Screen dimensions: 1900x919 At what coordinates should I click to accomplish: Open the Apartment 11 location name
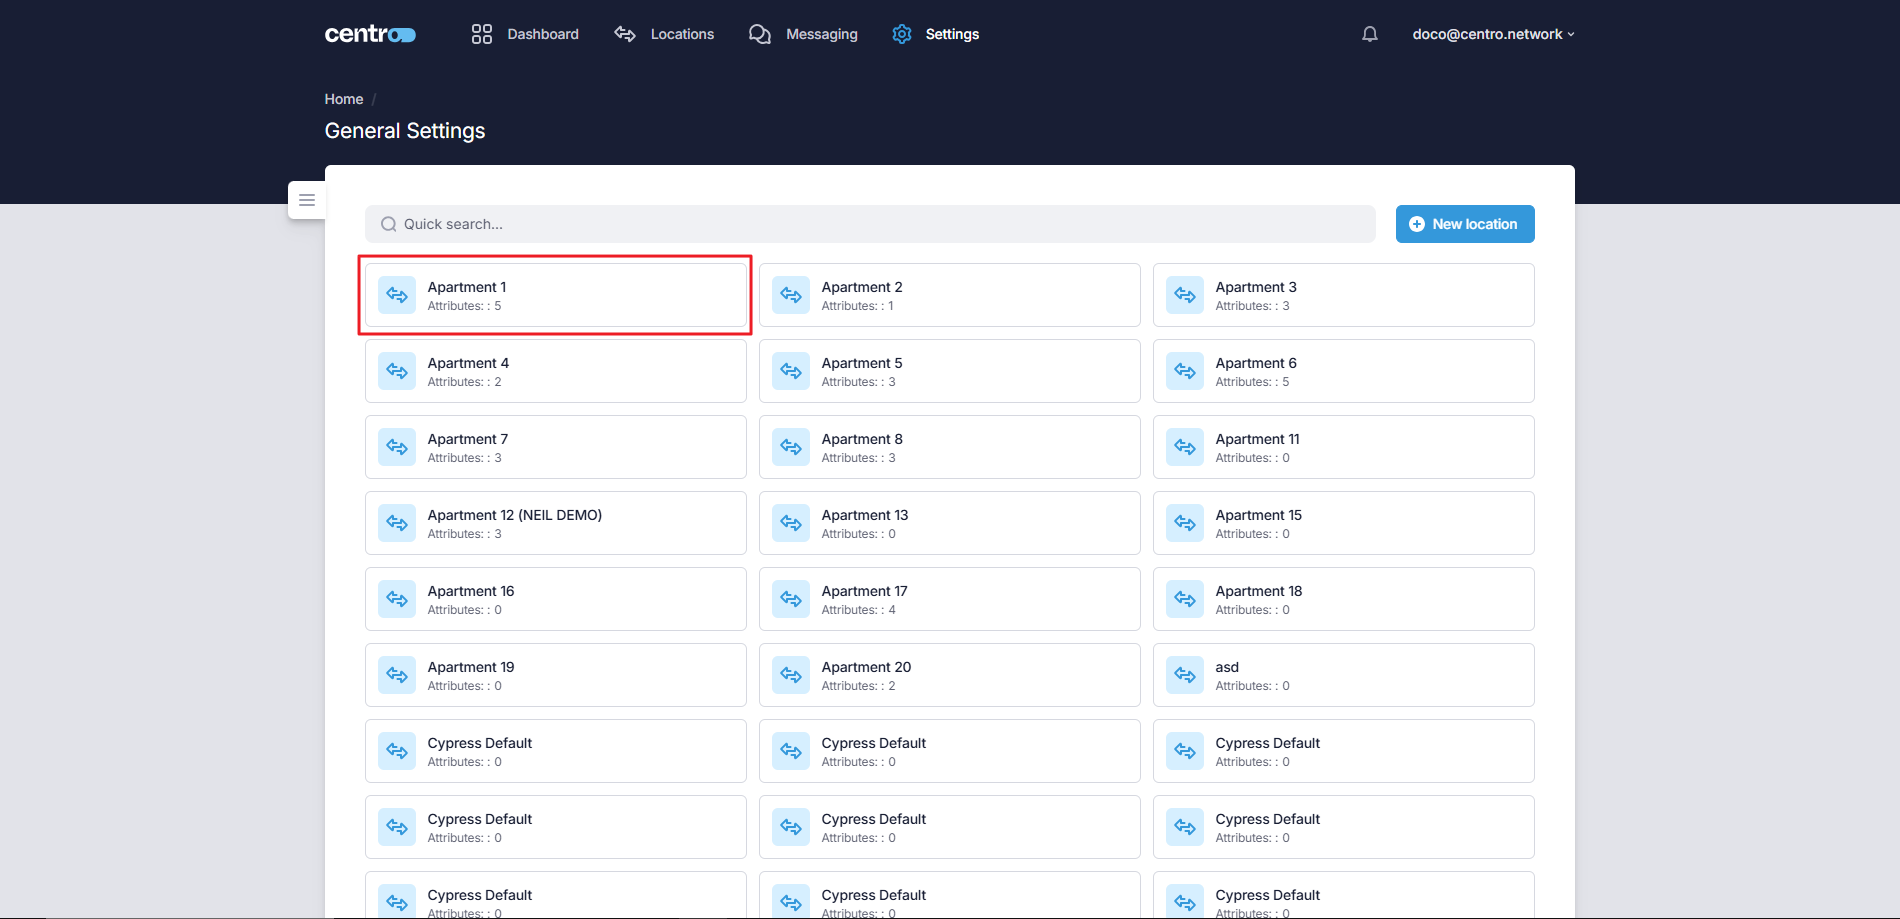pos(1258,439)
